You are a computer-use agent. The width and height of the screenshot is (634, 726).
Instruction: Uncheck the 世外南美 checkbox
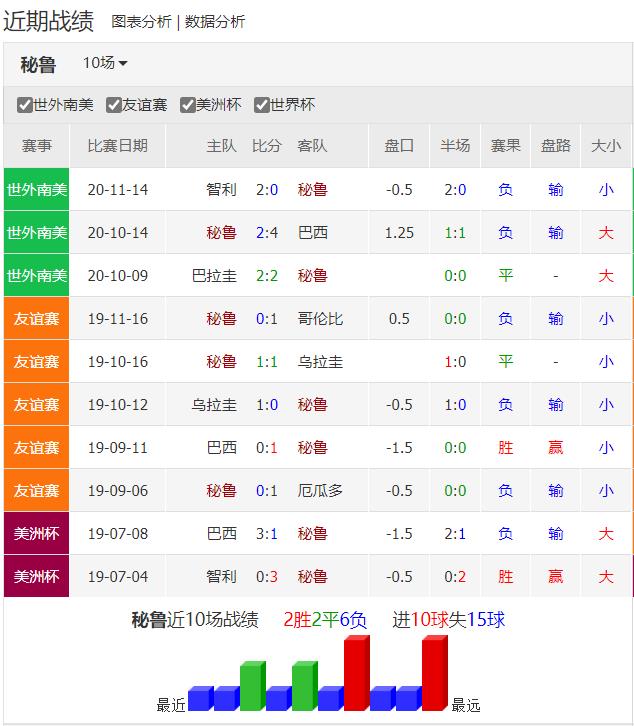click(x=25, y=105)
